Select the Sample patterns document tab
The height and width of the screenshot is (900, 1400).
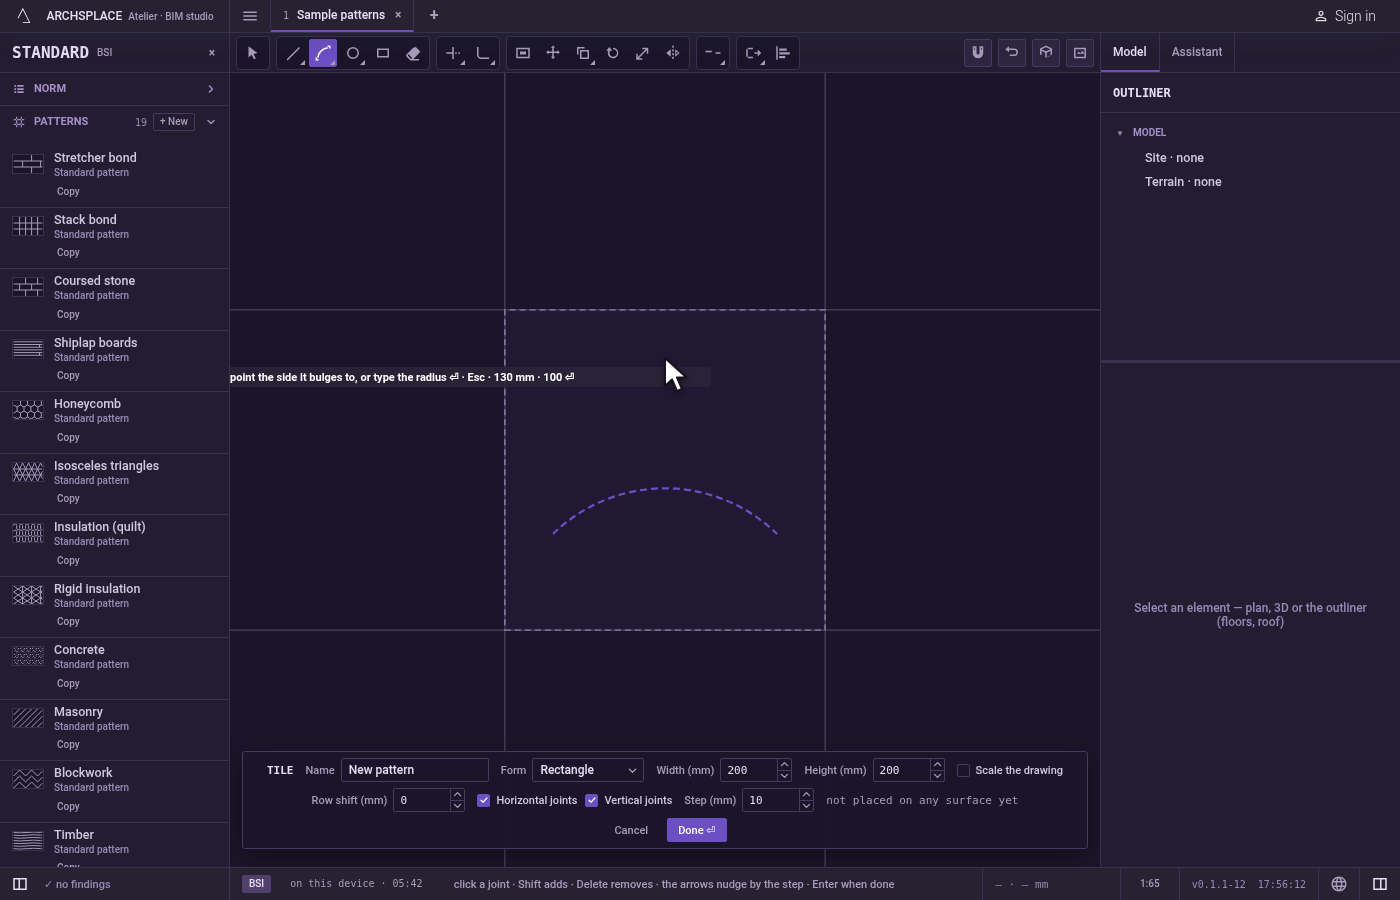[340, 15]
